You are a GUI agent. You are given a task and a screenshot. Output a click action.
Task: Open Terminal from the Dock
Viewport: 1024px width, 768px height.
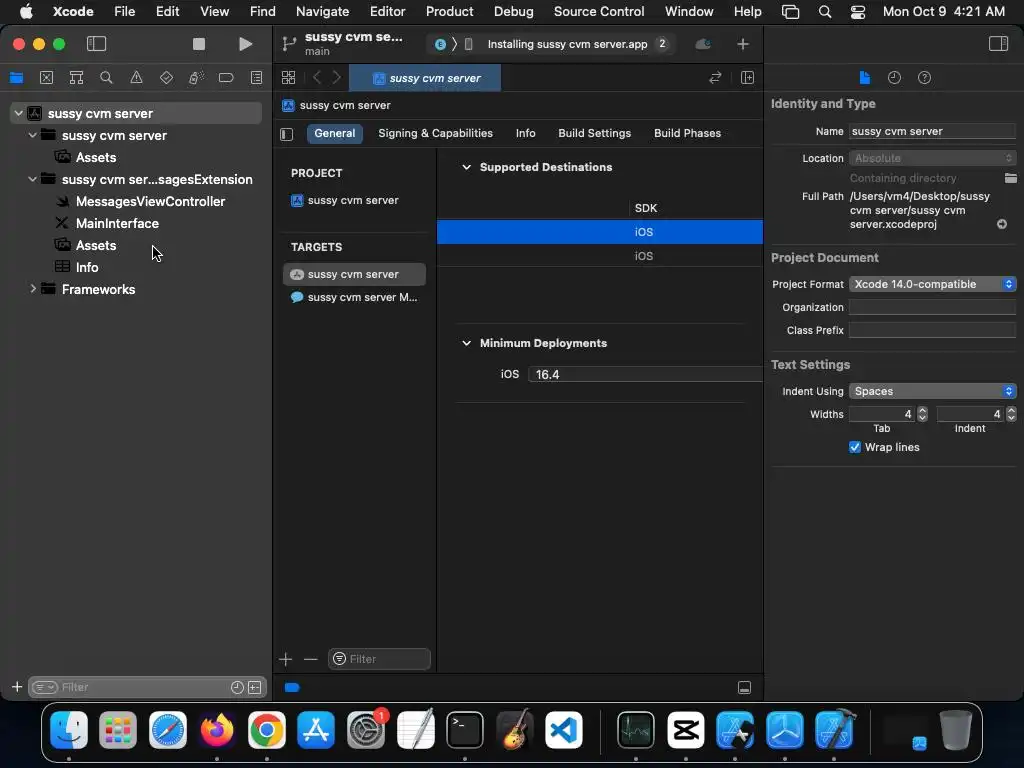[465, 730]
